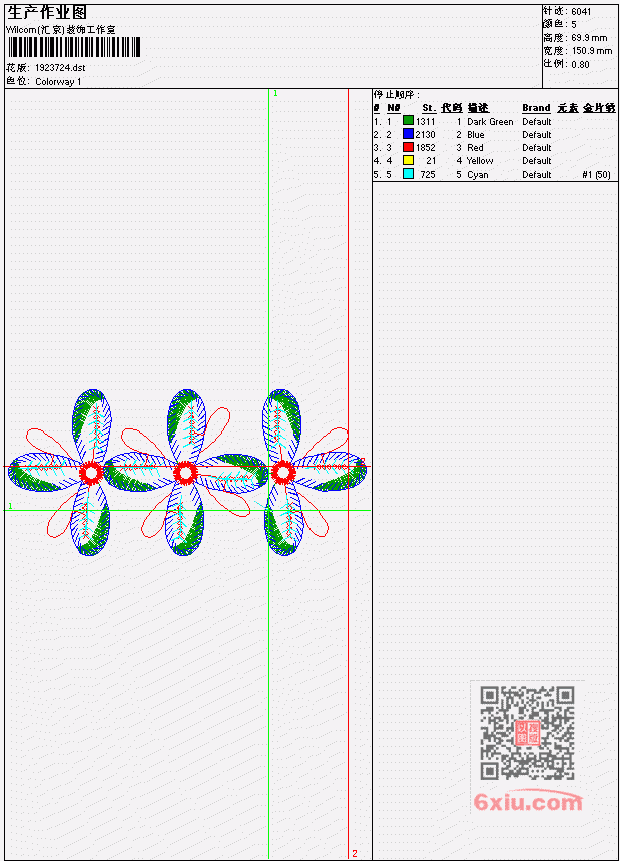Click the 'N#' column header
This screenshot has height=861, width=620.
point(394,108)
